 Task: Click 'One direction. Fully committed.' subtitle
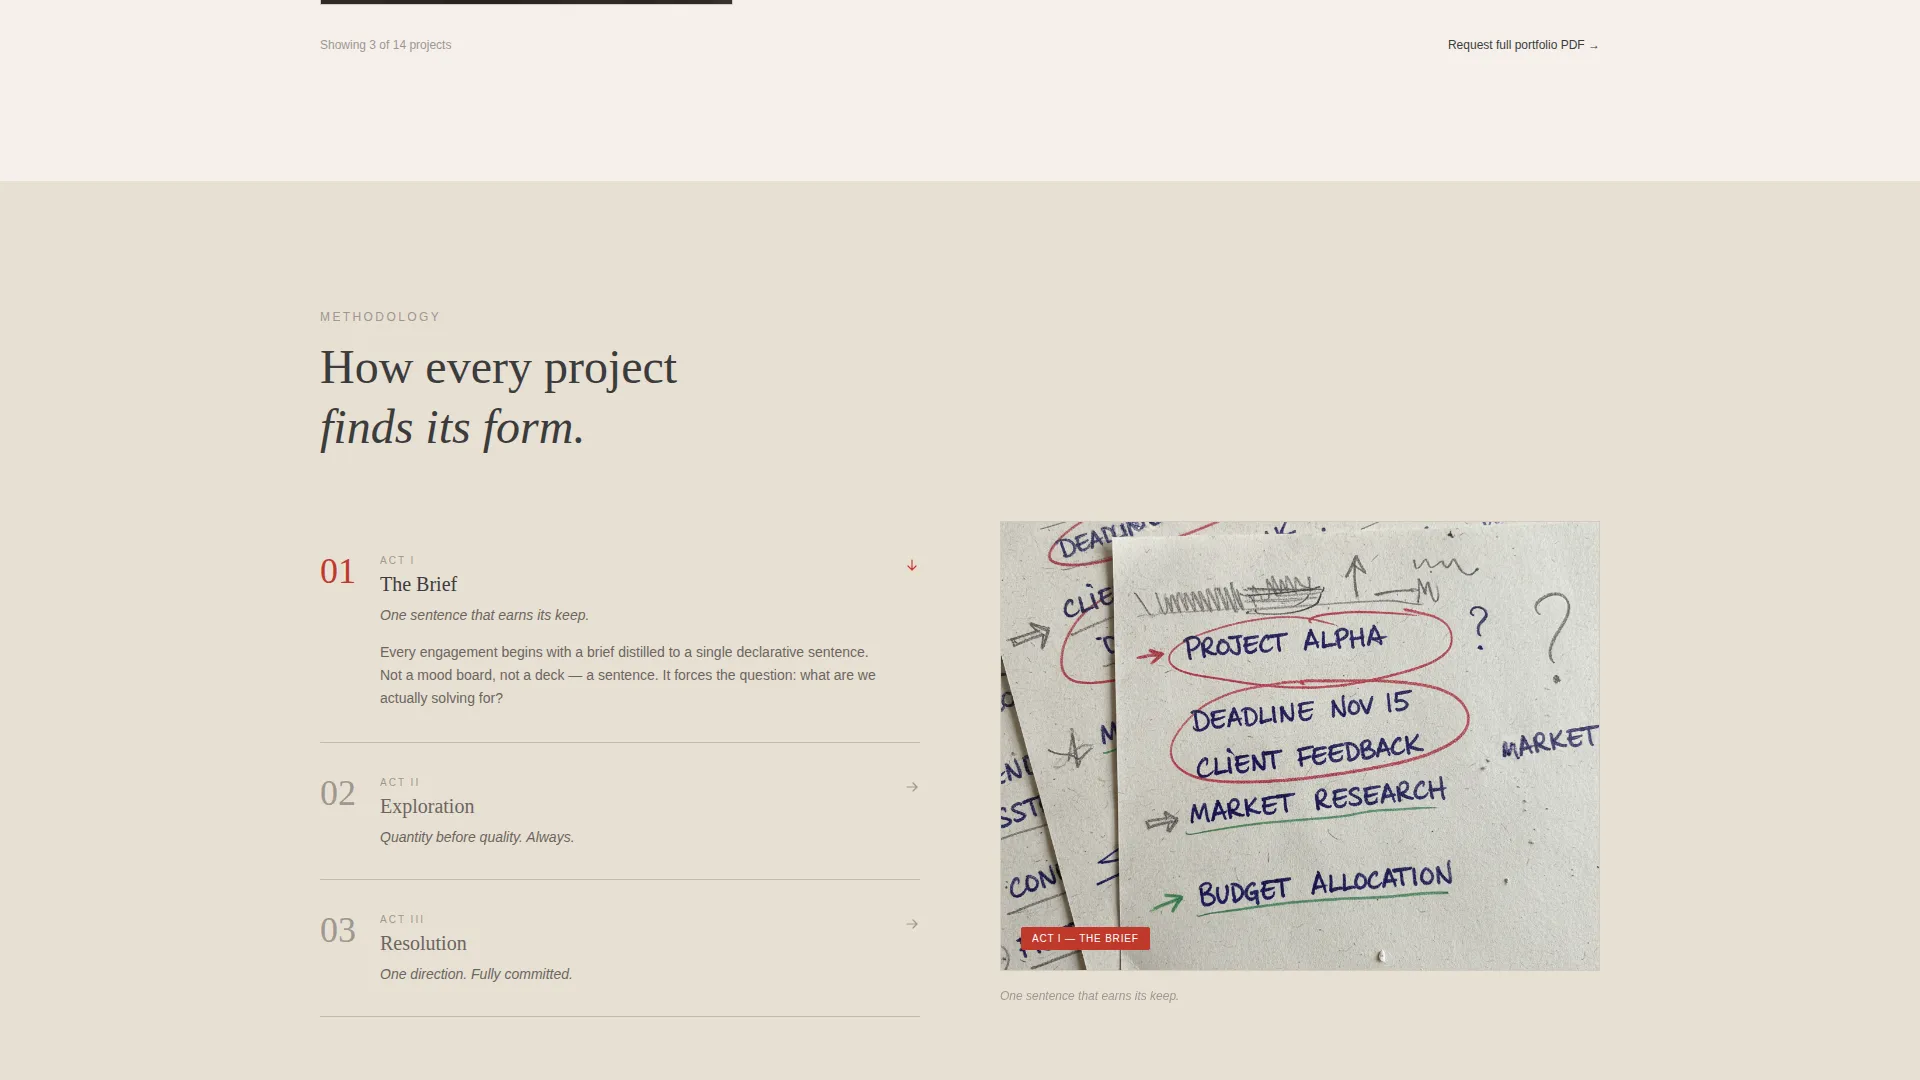[x=476, y=975]
